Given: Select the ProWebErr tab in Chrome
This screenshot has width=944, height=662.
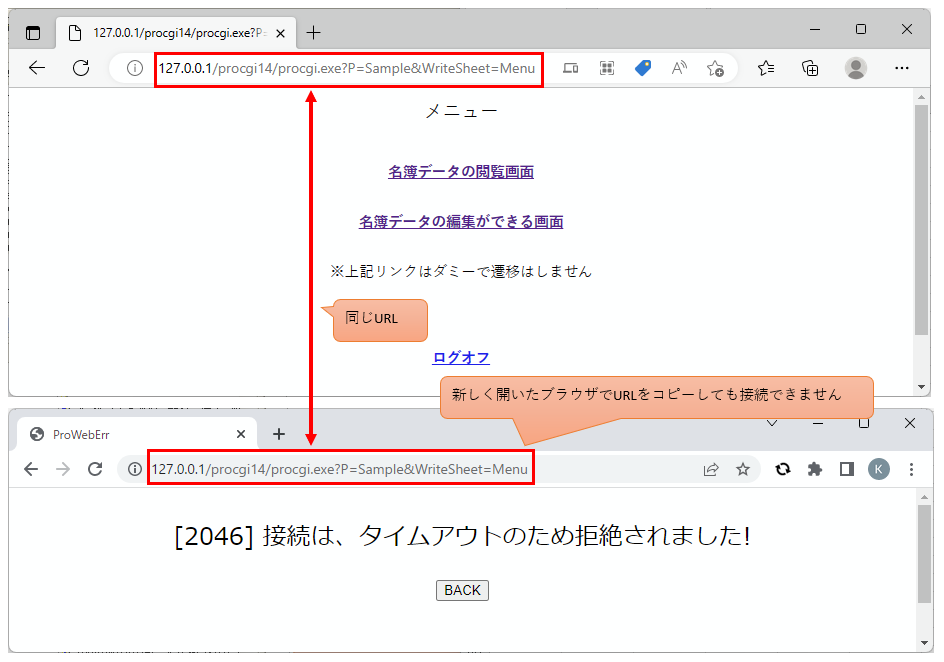Looking at the screenshot, I should point(137,435).
